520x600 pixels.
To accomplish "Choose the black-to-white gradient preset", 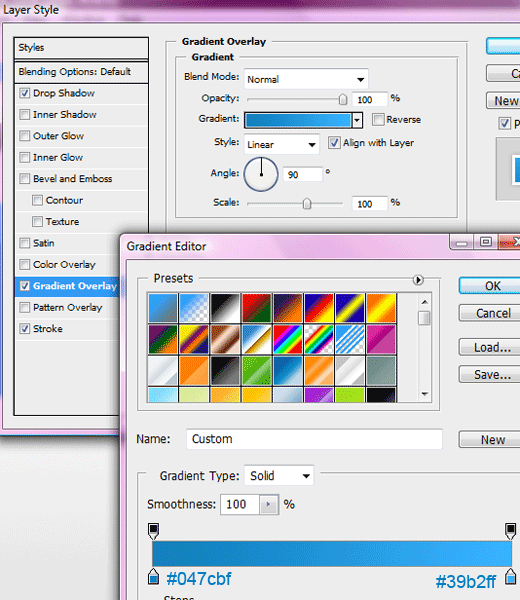I will [x=225, y=308].
